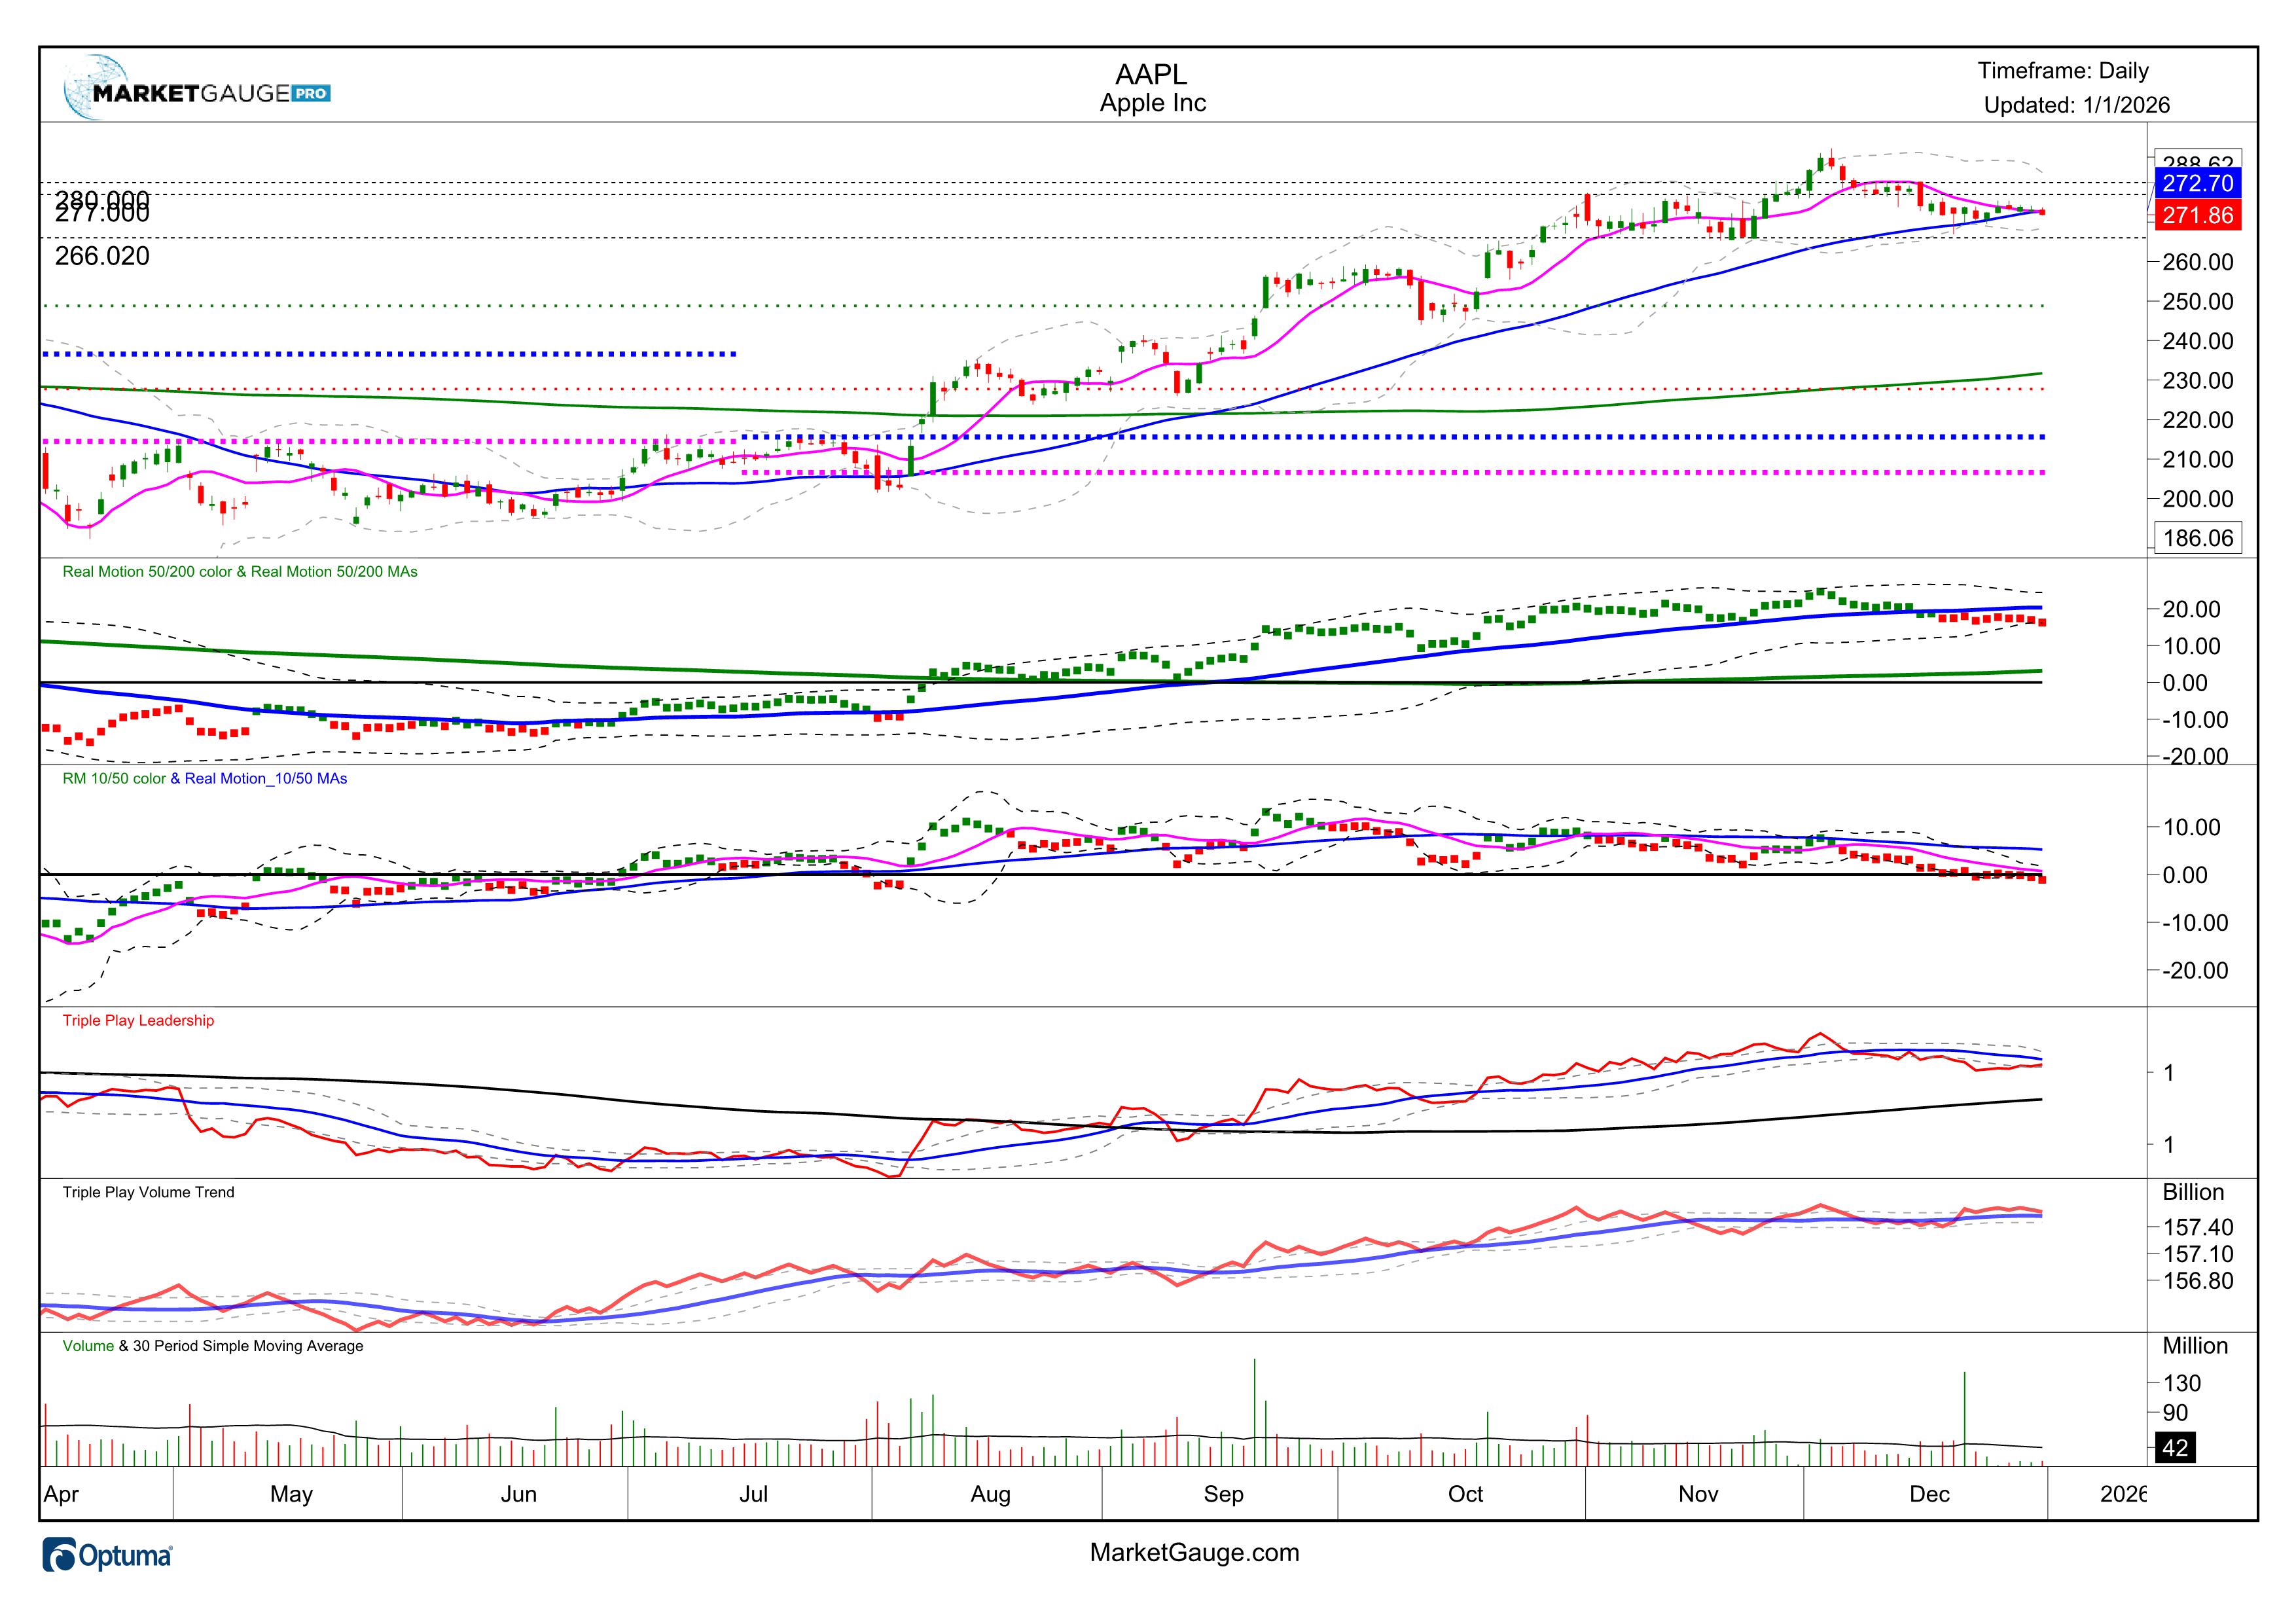The height and width of the screenshot is (1624, 2296).
Task: Click the black 42 volume tag
Action: tap(2175, 1447)
